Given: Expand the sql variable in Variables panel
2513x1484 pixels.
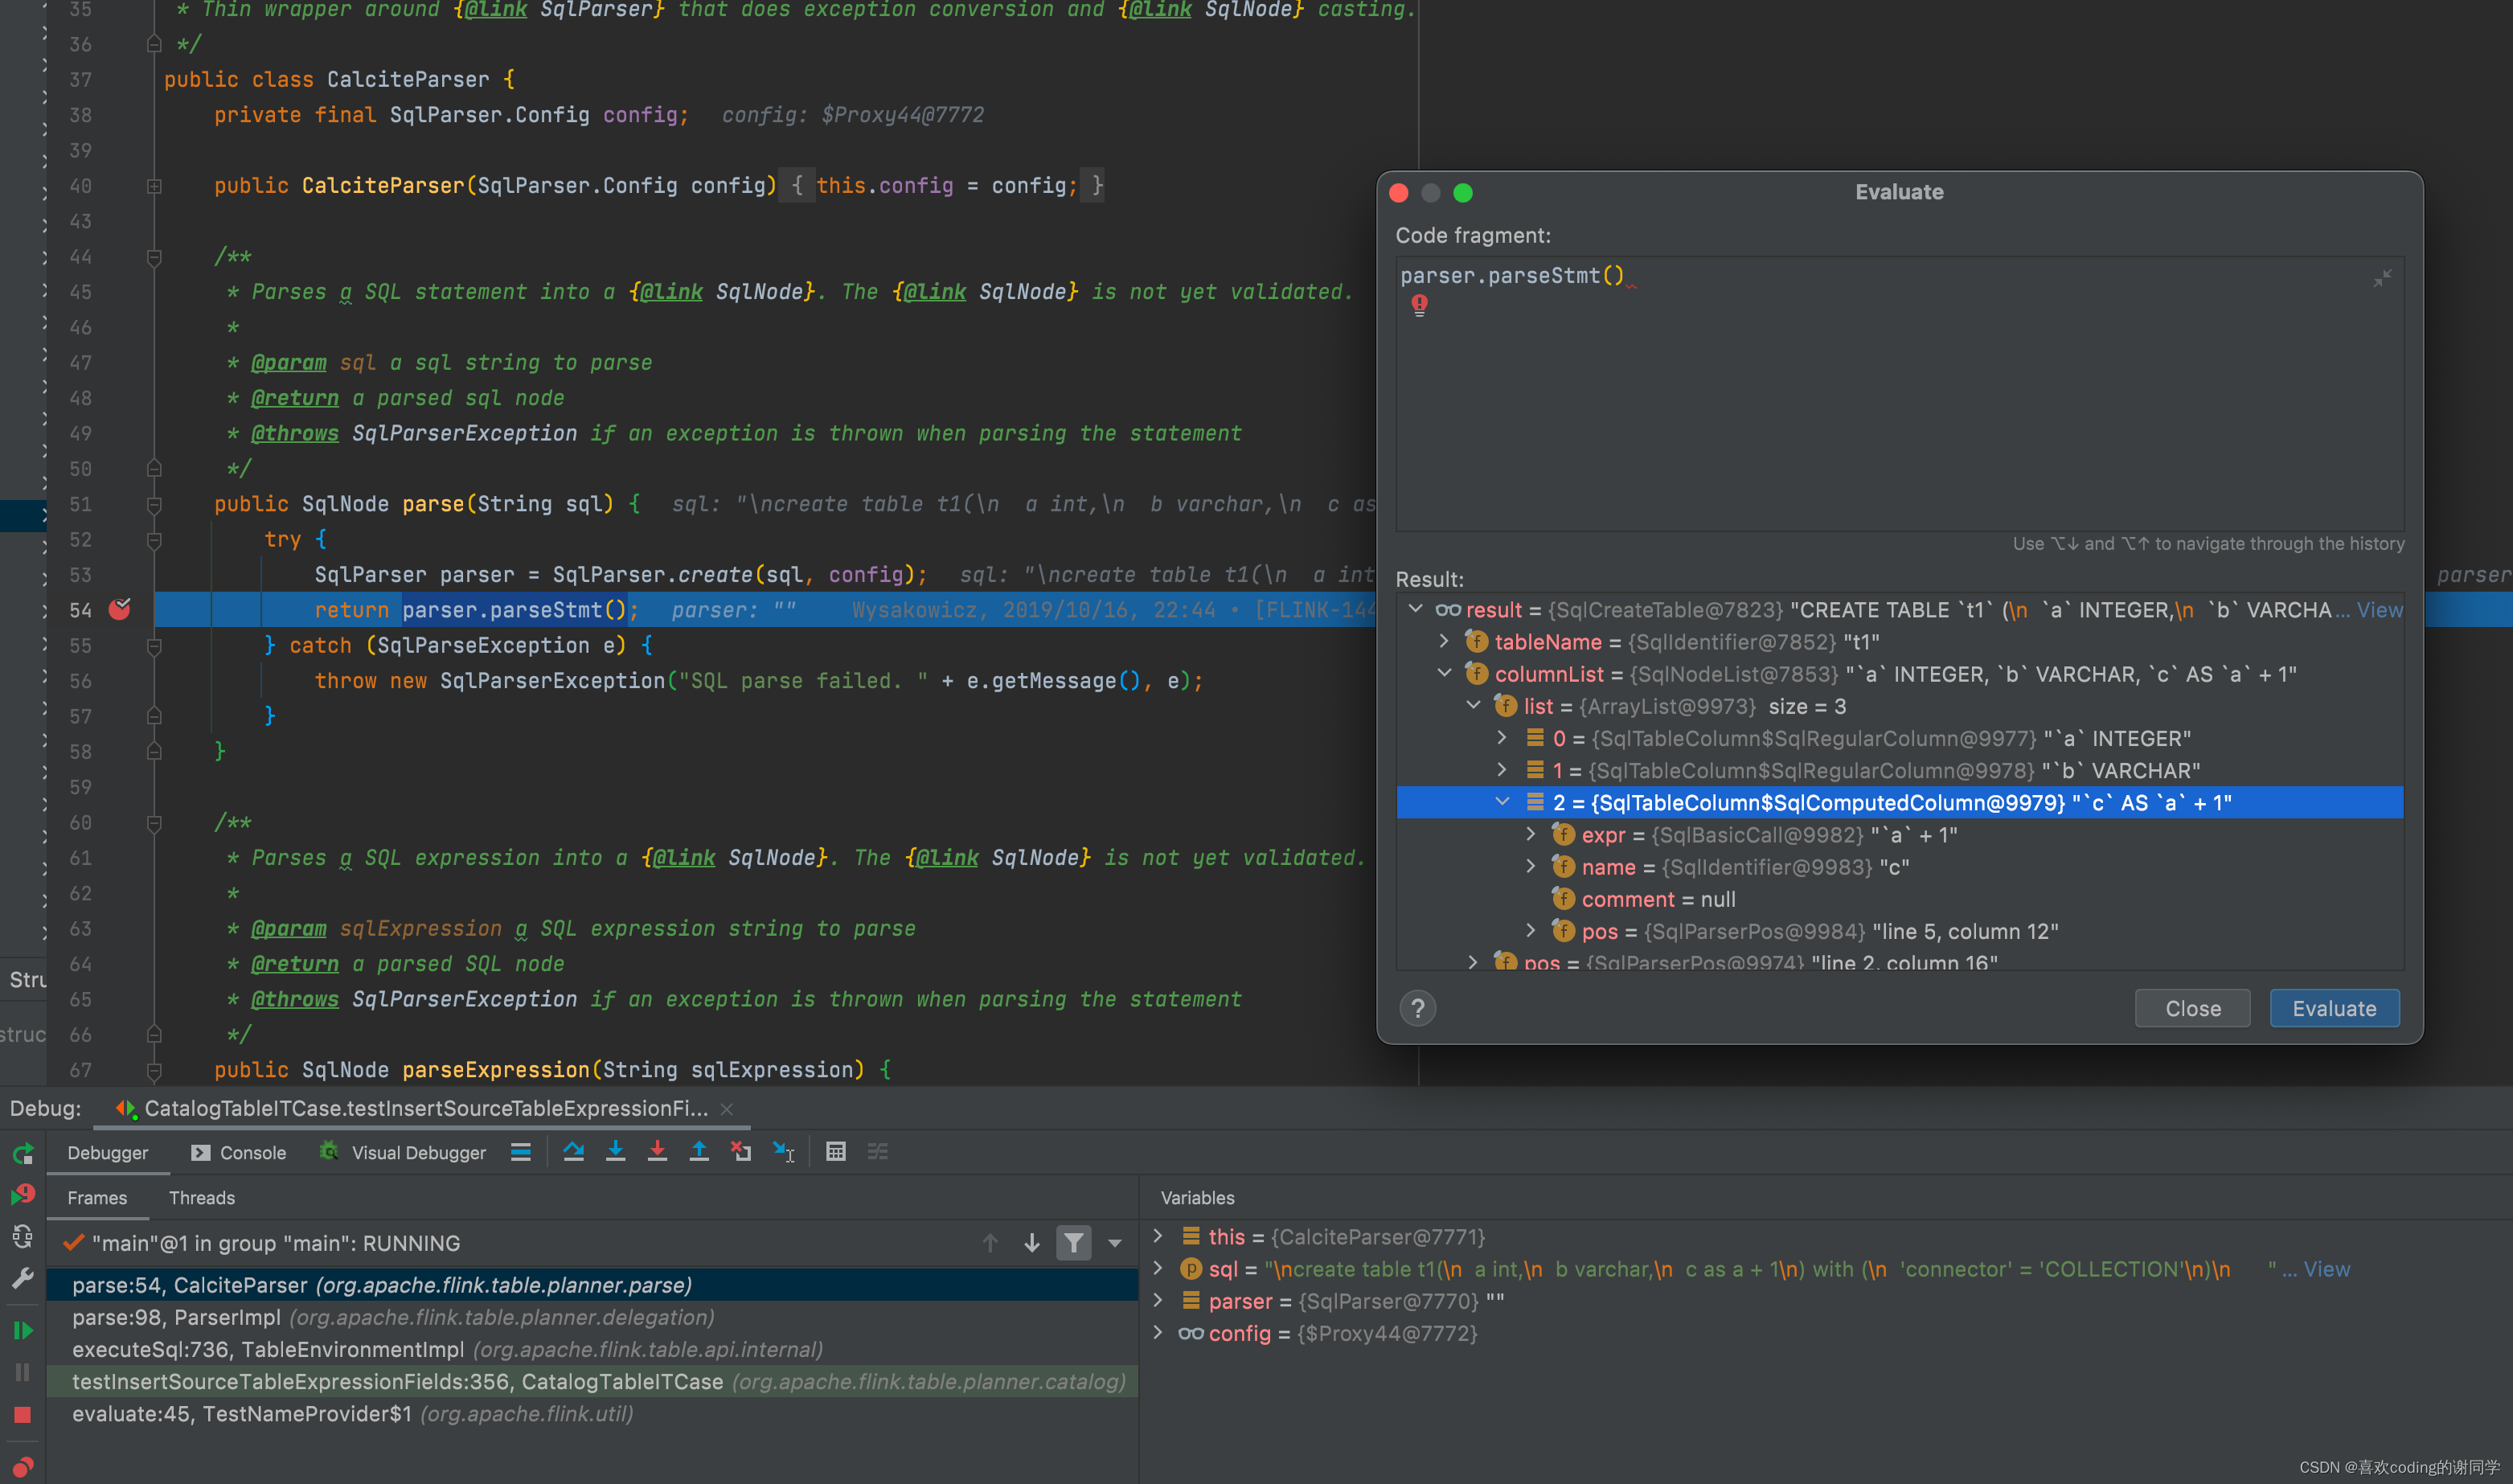Looking at the screenshot, I should click(1158, 1269).
